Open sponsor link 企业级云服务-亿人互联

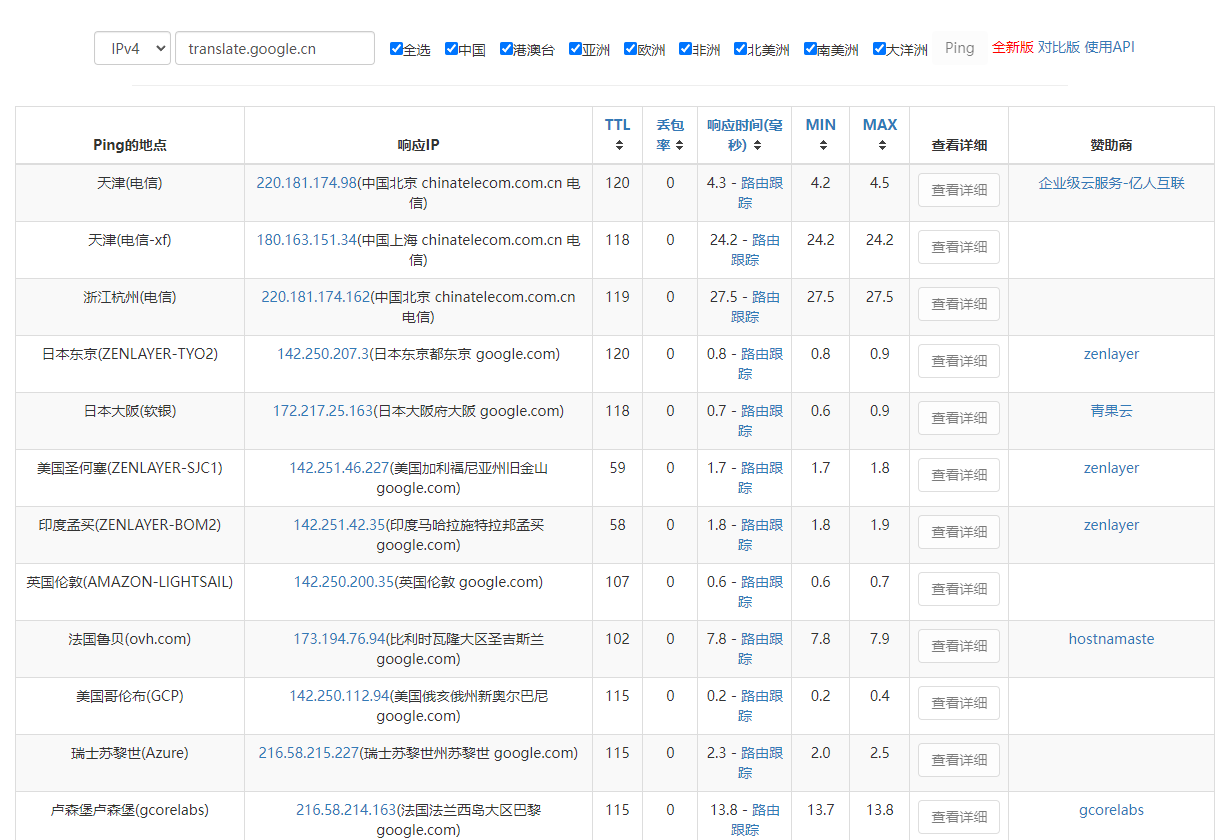(1111, 183)
